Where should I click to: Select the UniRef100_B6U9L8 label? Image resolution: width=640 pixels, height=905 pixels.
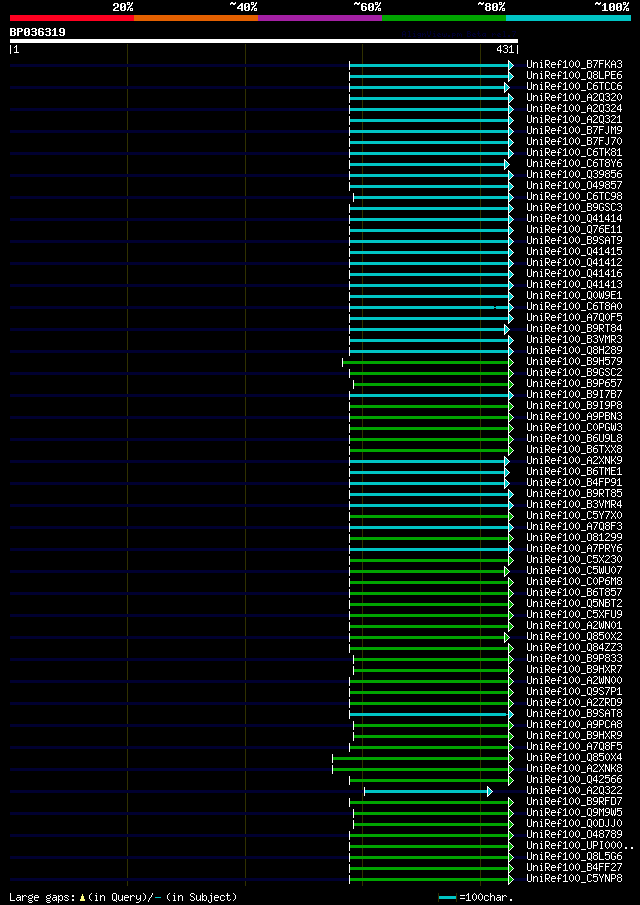click(x=574, y=438)
